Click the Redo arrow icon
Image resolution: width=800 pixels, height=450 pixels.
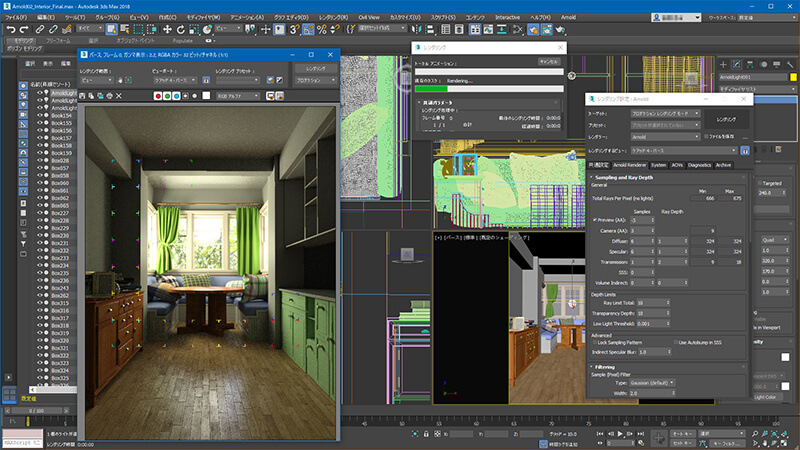point(23,30)
